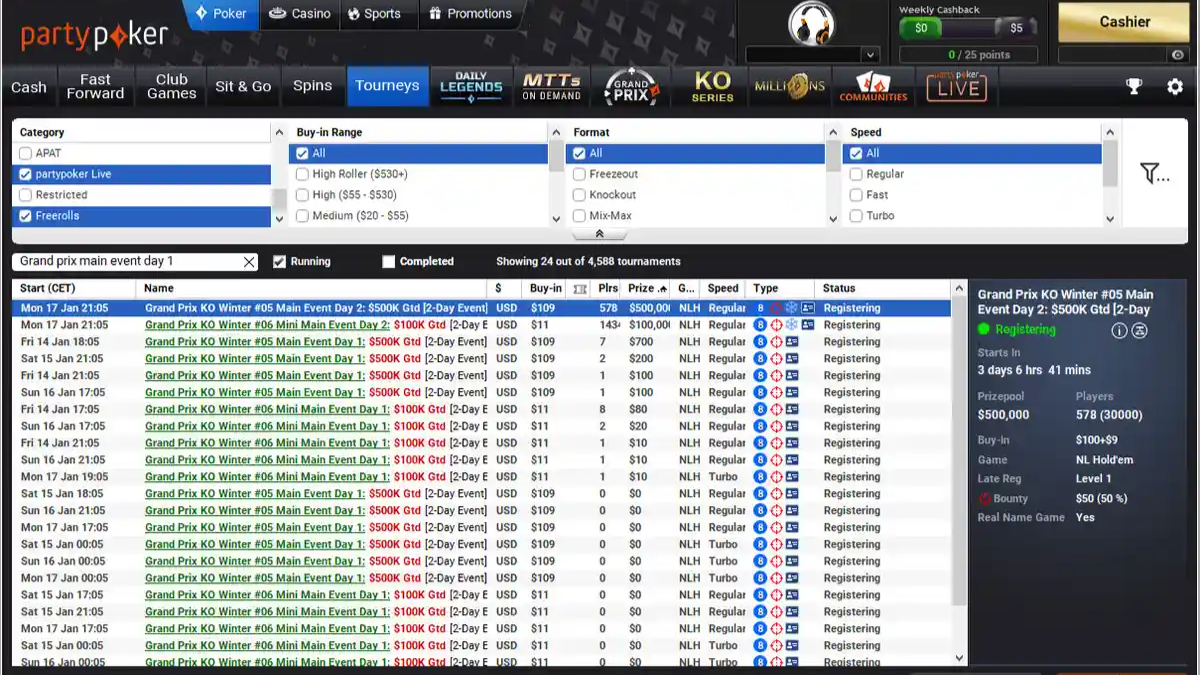Open the Grand Prix lobby logo
This screenshot has height=675, width=1200.
(632, 87)
